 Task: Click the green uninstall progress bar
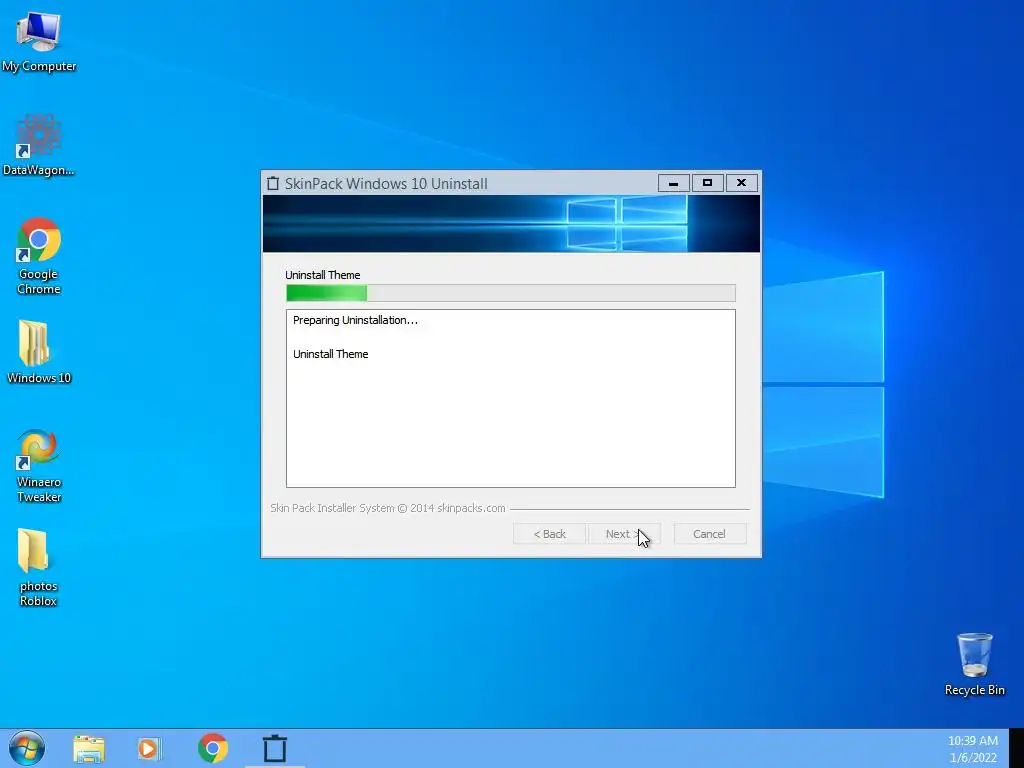click(511, 293)
